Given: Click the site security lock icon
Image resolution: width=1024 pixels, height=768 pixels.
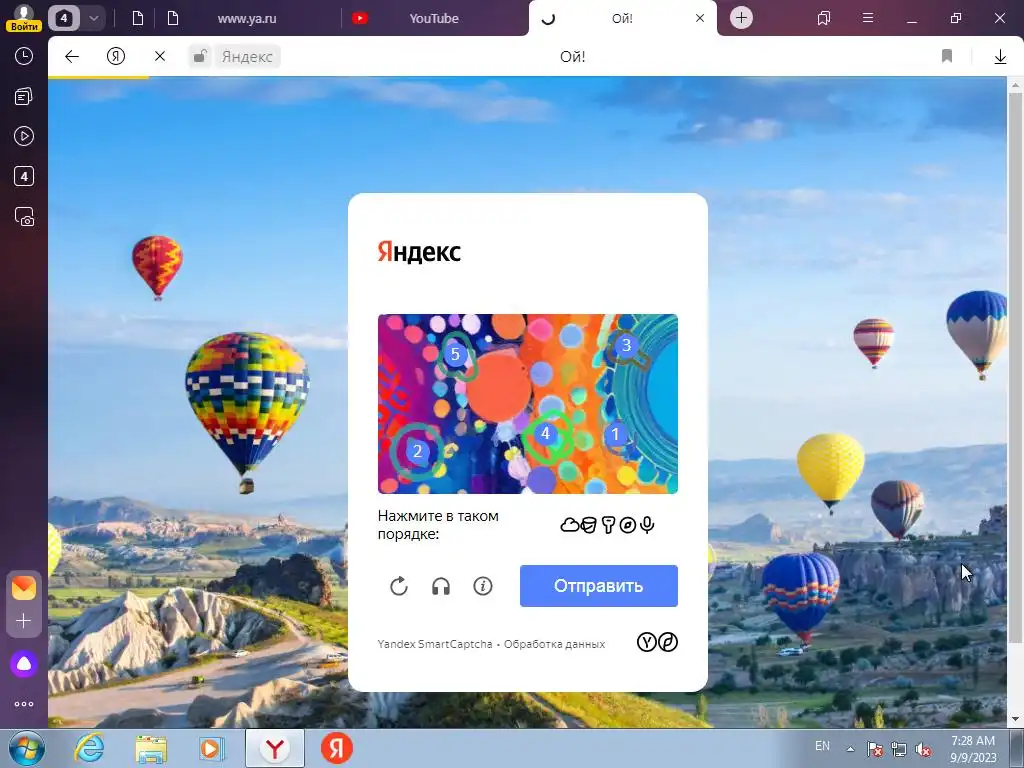Looking at the screenshot, I should click(x=200, y=57).
